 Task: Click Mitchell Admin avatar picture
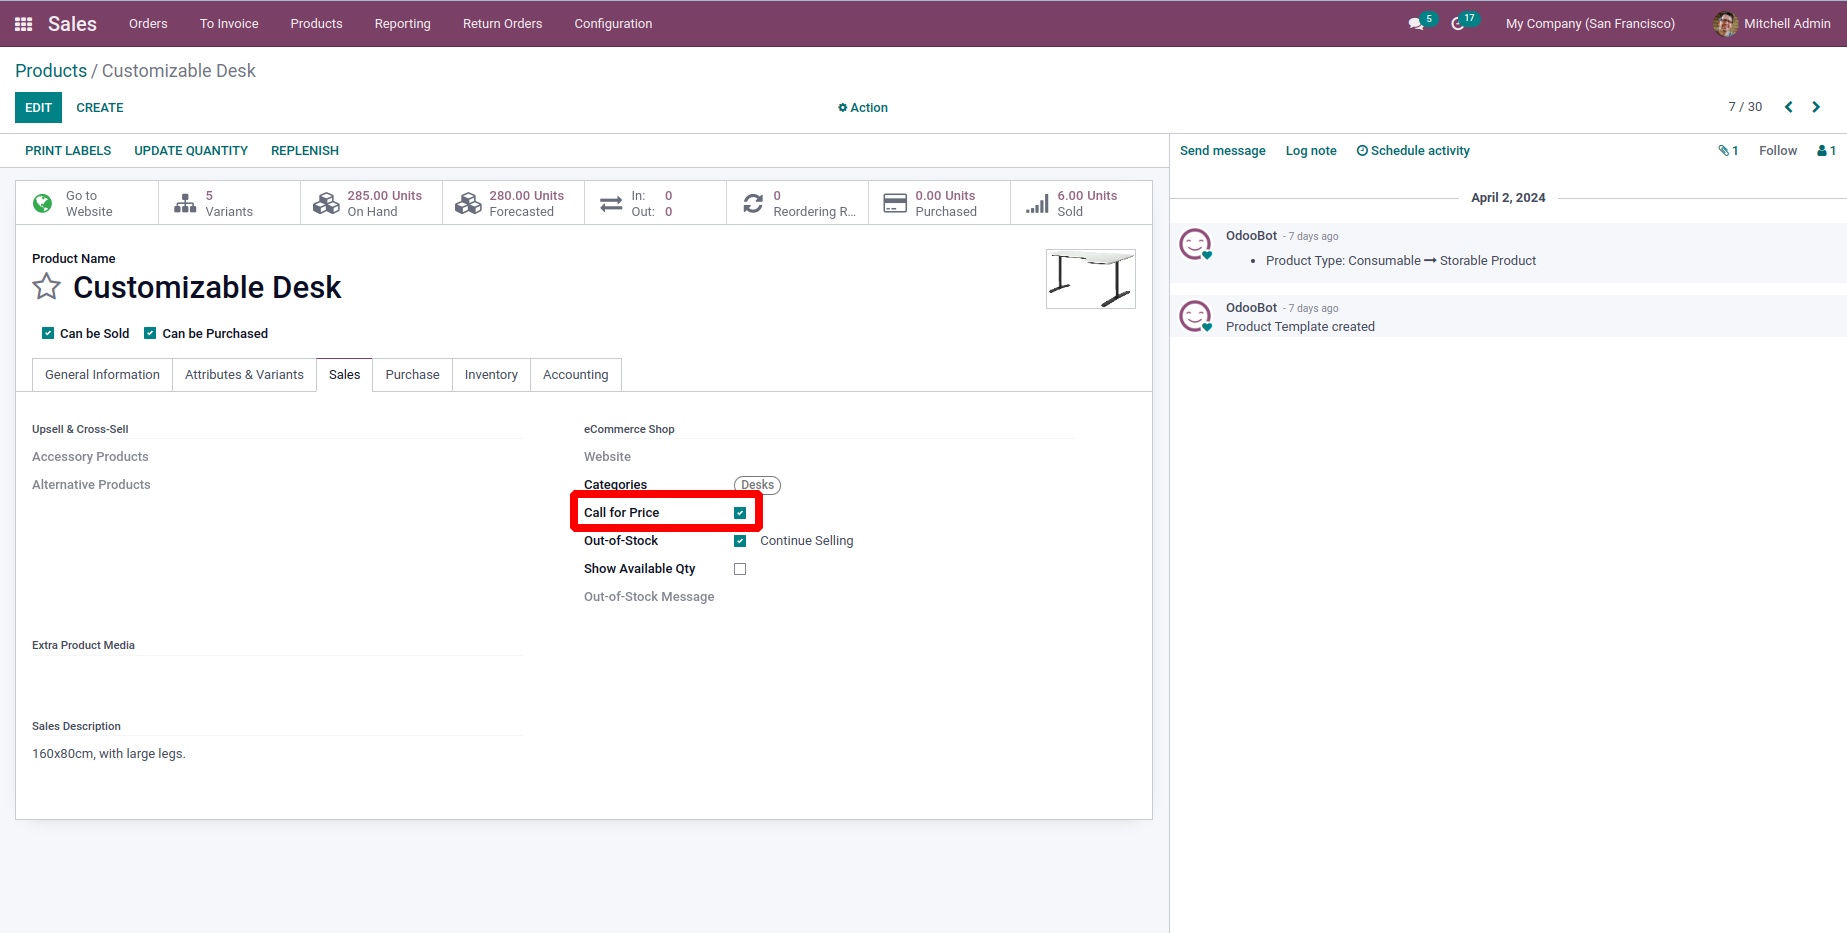tap(1725, 24)
